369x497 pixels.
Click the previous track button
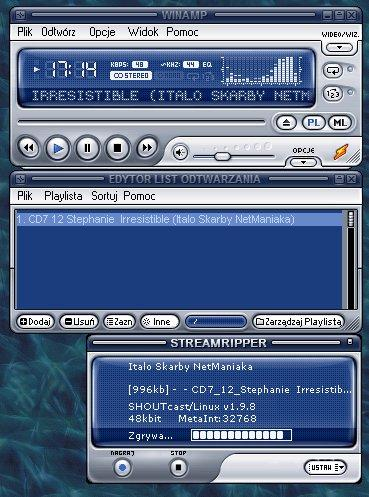click(28, 148)
